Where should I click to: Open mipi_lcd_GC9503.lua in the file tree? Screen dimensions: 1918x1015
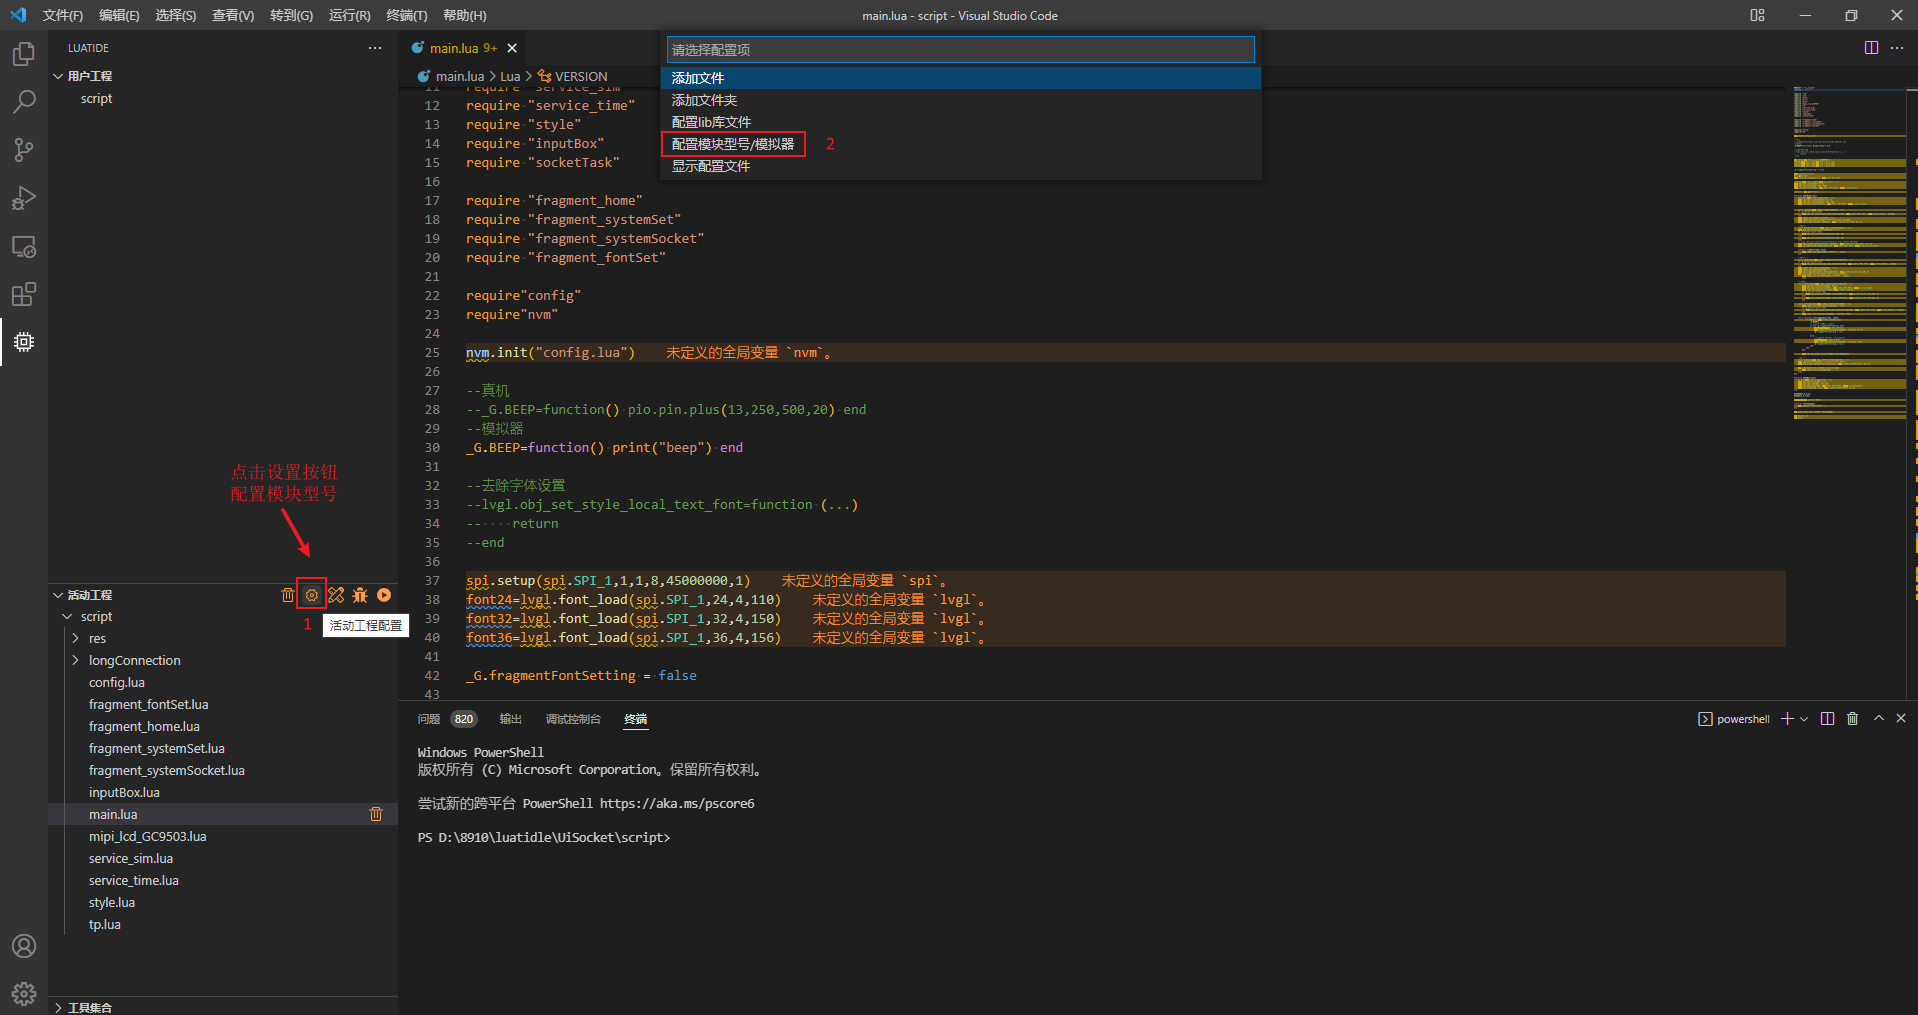tap(147, 837)
